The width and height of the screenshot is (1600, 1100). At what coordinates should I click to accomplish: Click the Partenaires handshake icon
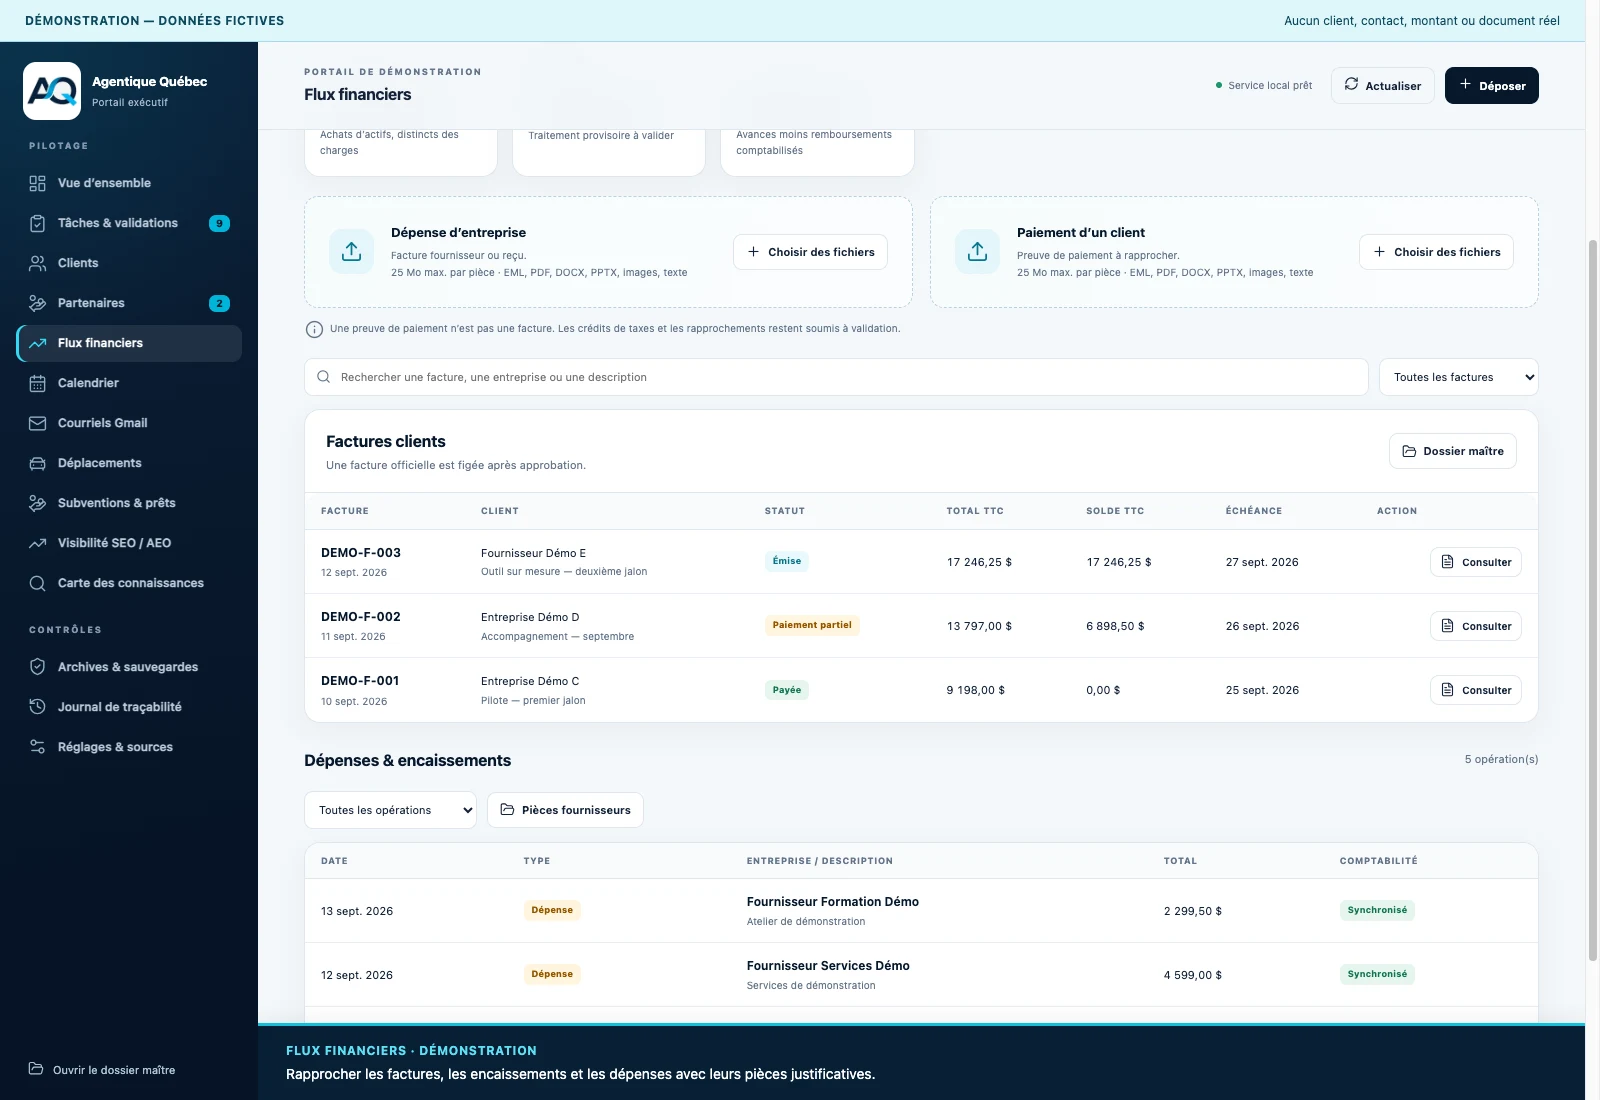[37, 303]
